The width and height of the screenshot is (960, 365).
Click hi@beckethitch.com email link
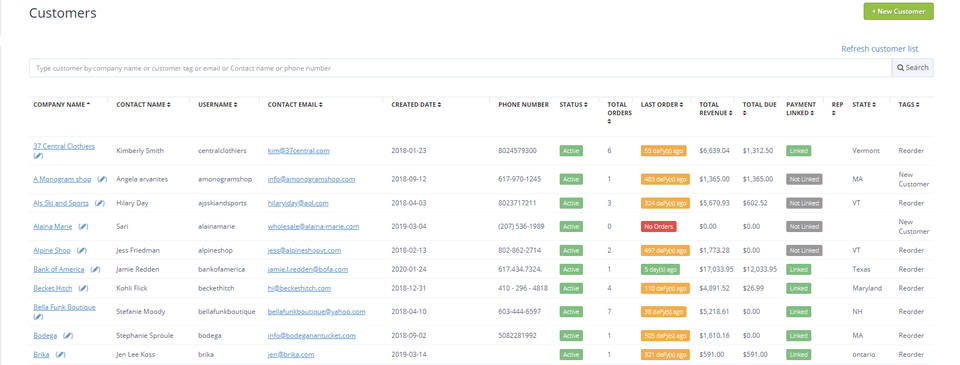click(299, 288)
